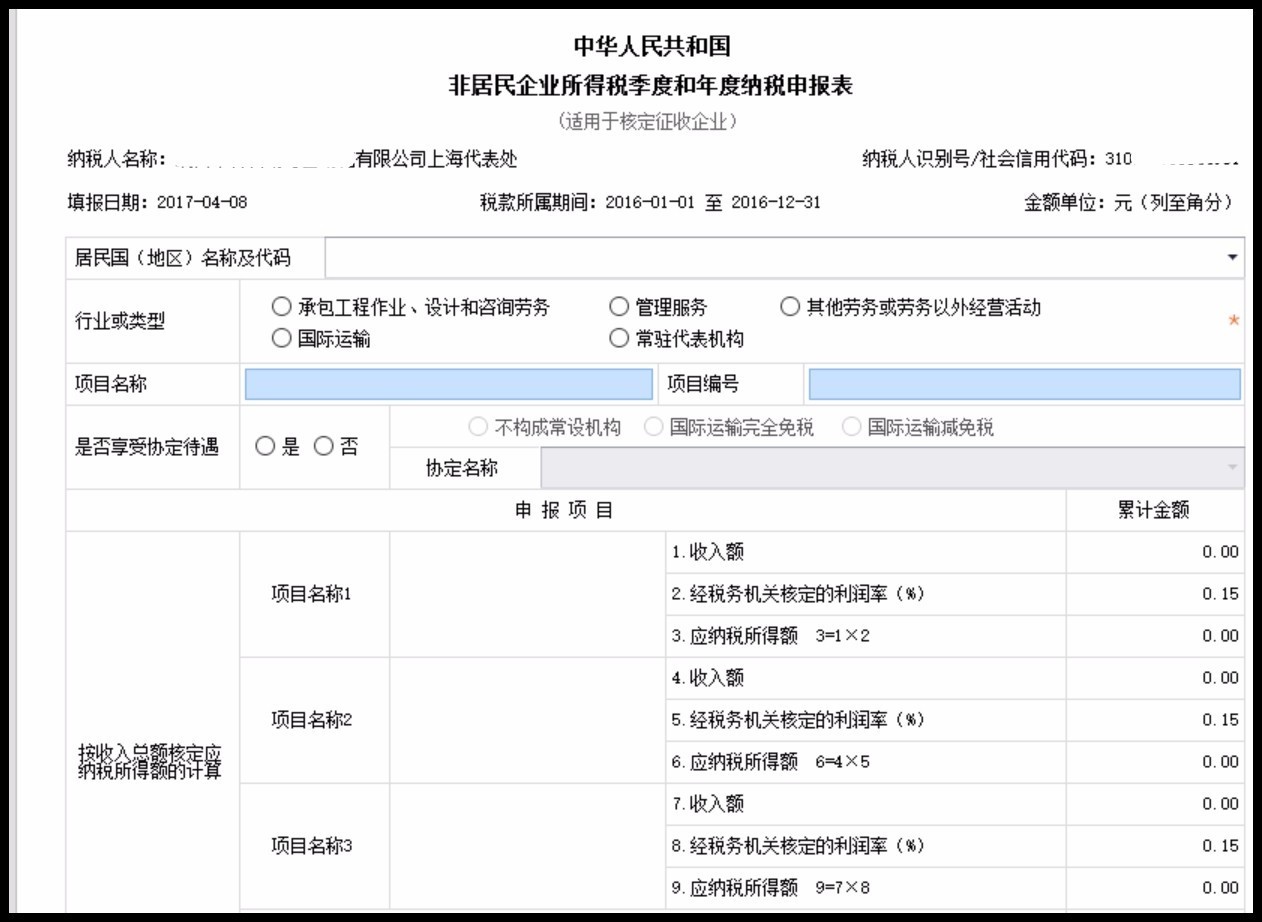
Task: Choose 否 for 是否享受协定待遇
Action: coord(323,448)
